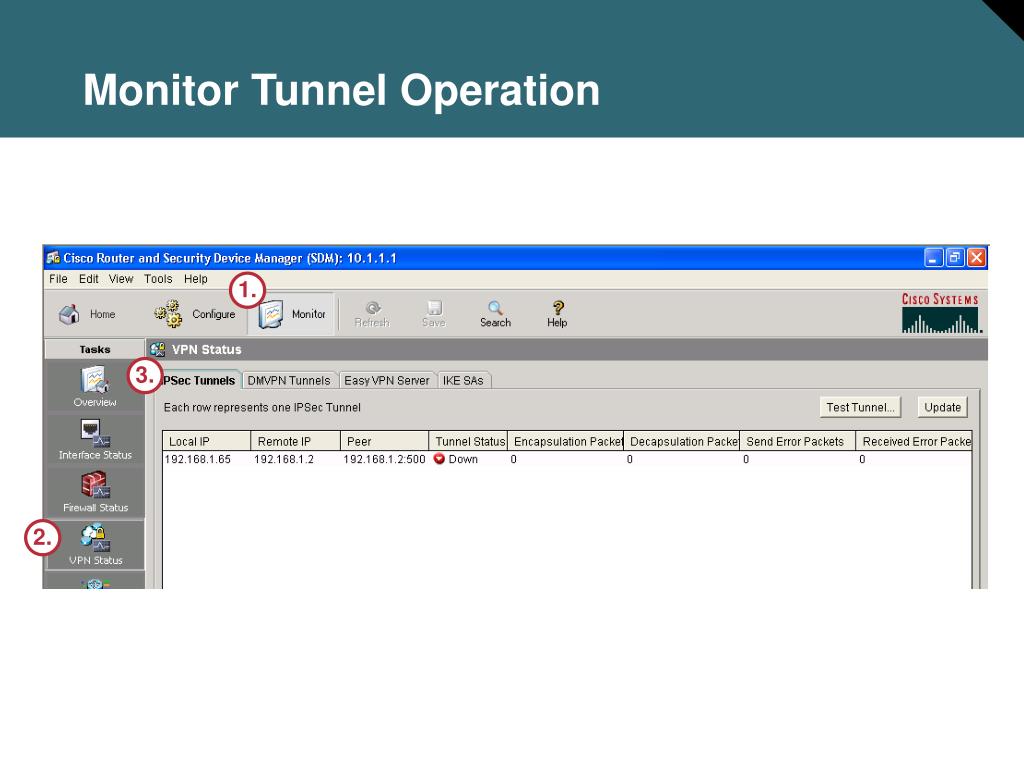The width and height of the screenshot is (1024, 768).
Task: Switch to the DMVPN Tunnels tab
Action: tap(289, 380)
